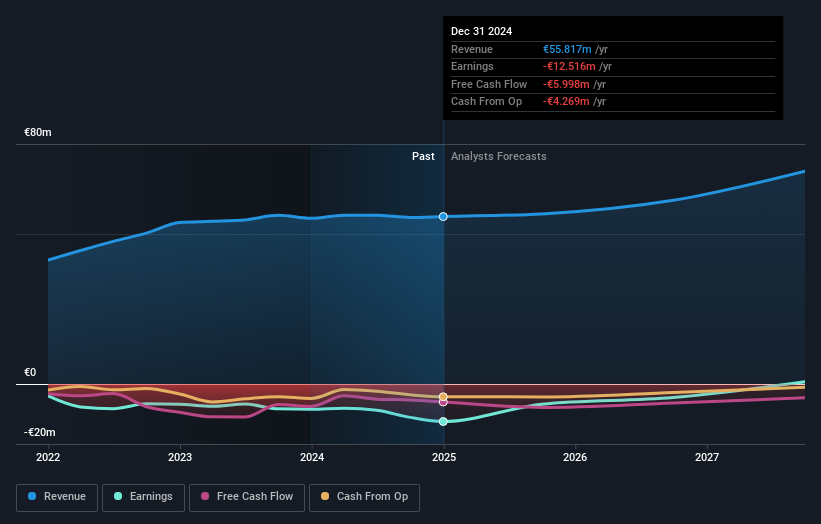Select the Free Cash Flow data point marker
The height and width of the screenshot is (524, 821).
(x=443, y=403)
